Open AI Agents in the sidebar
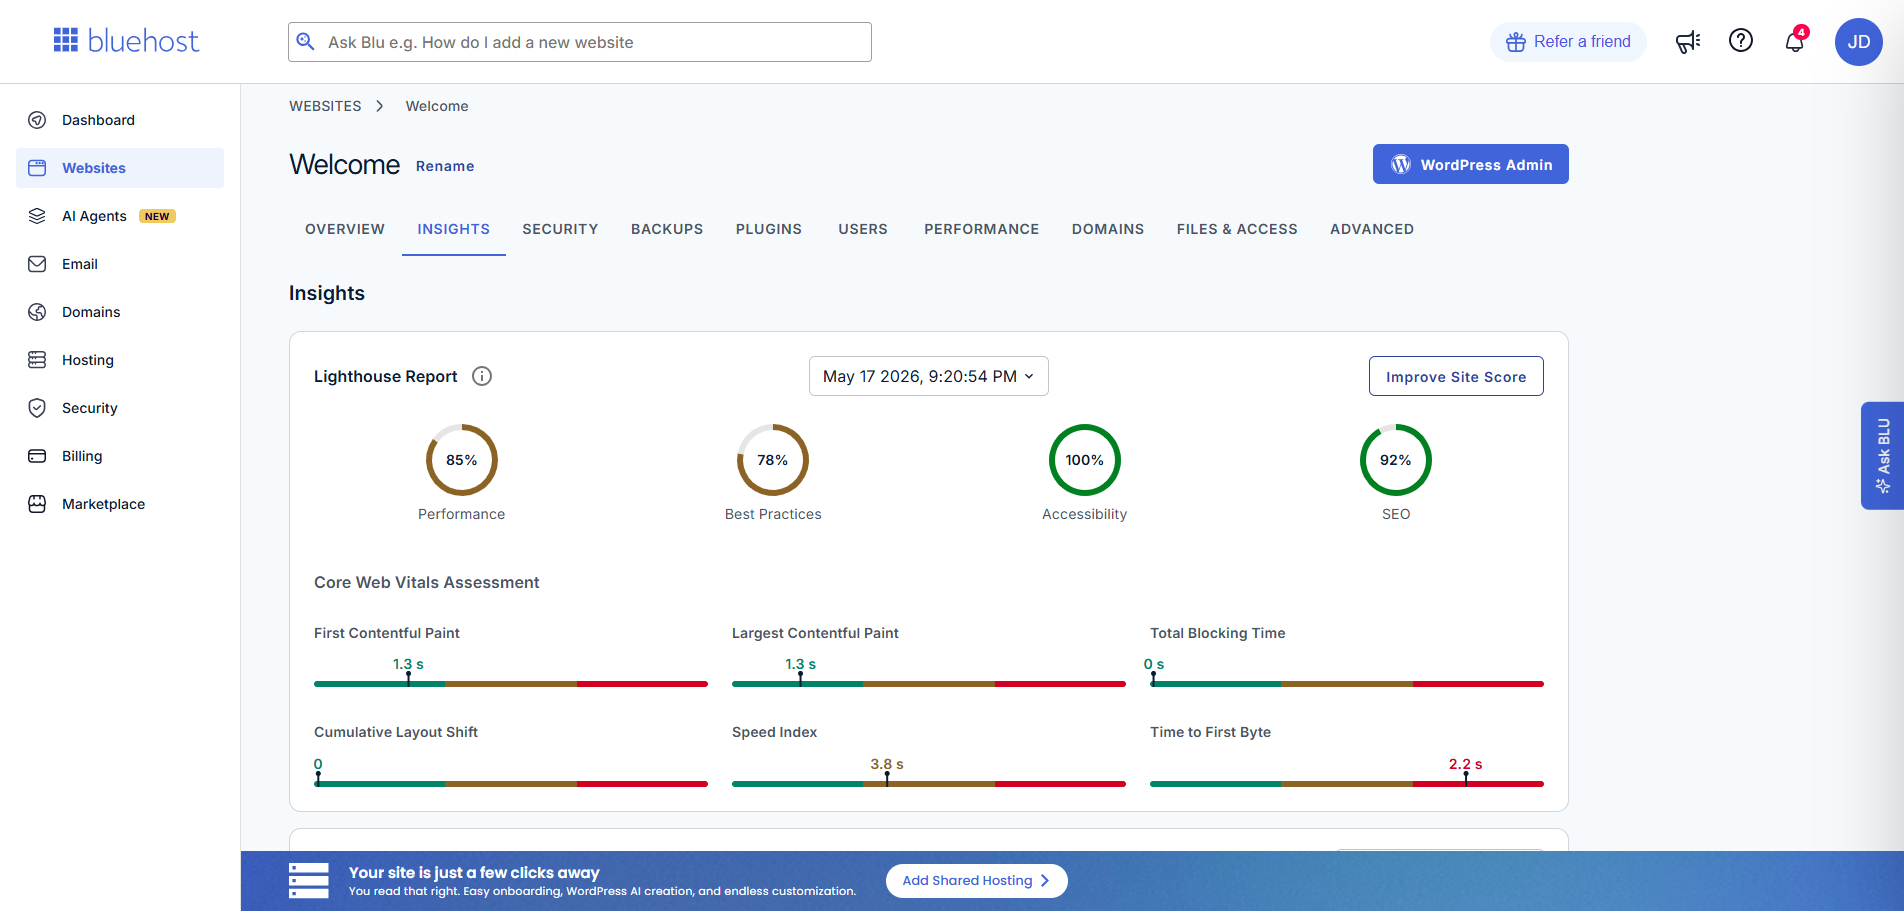The height and width of the screenshot is (911, 1904). tap(120, 216)
